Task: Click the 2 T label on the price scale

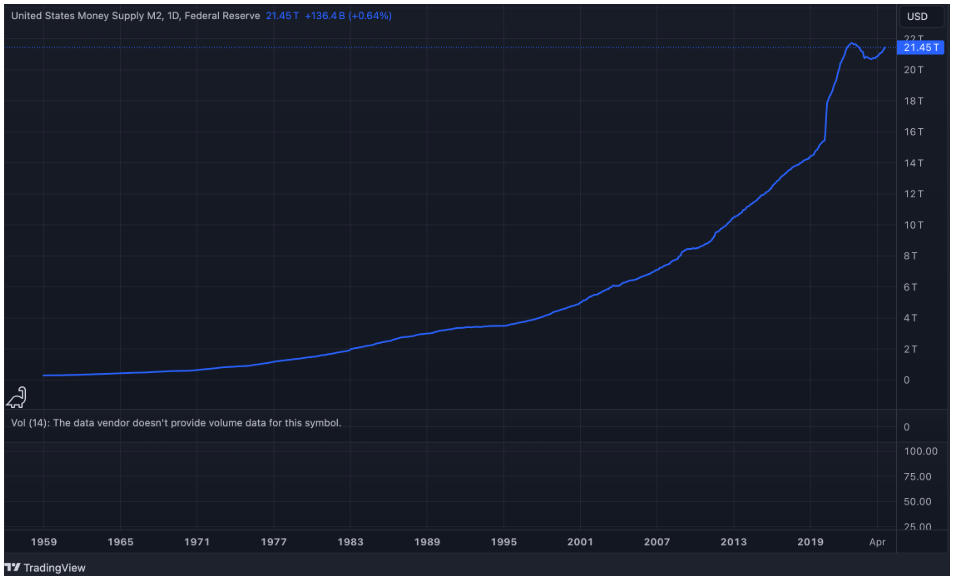Action: (911, 349)
